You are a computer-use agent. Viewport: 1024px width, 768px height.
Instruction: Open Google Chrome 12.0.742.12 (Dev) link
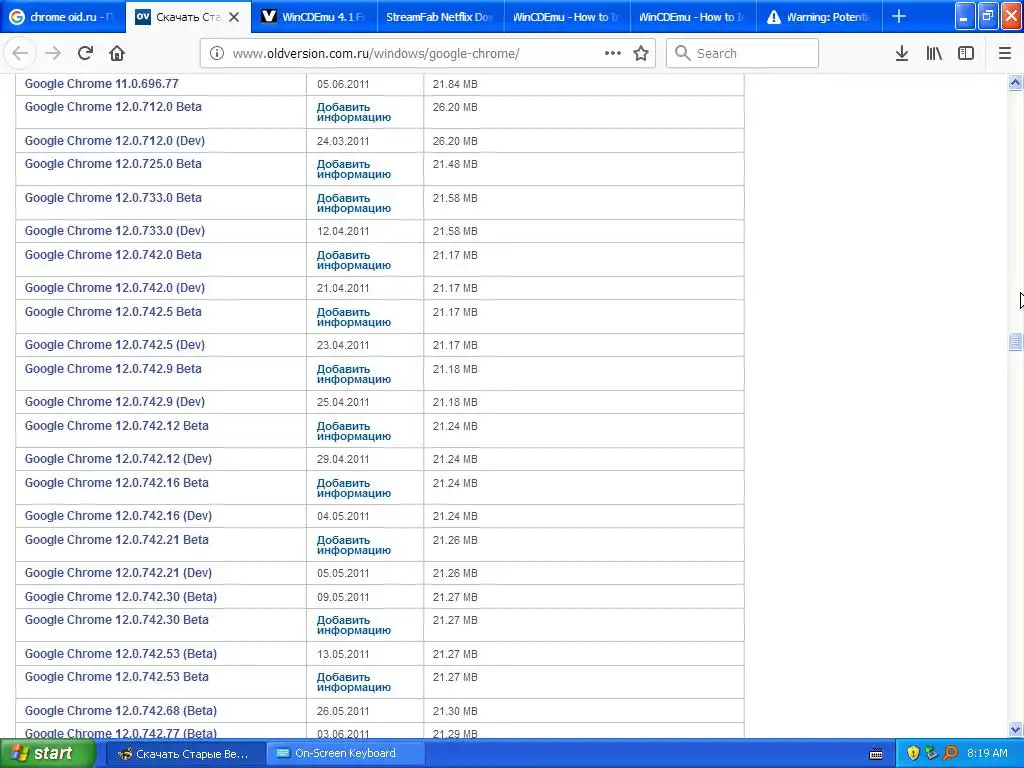(x=118, y=458)
